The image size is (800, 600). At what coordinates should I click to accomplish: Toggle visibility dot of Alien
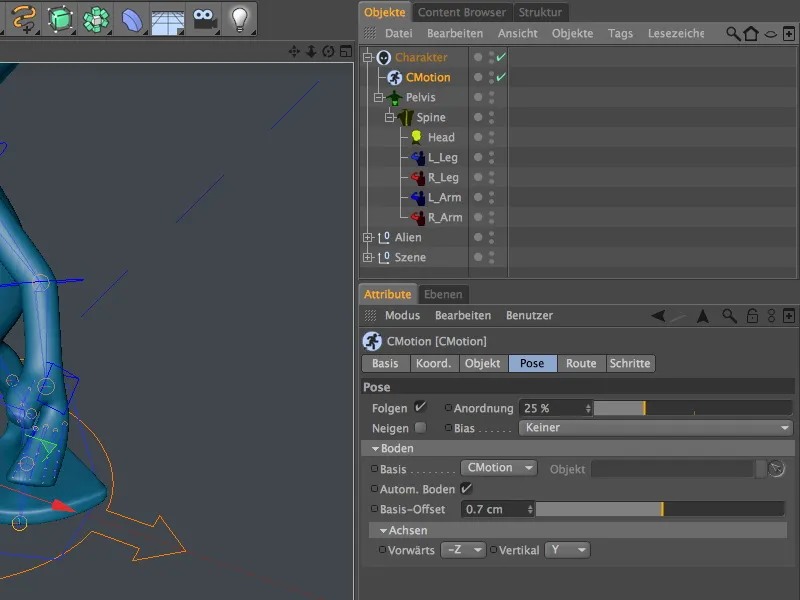(x=478, y=237)
